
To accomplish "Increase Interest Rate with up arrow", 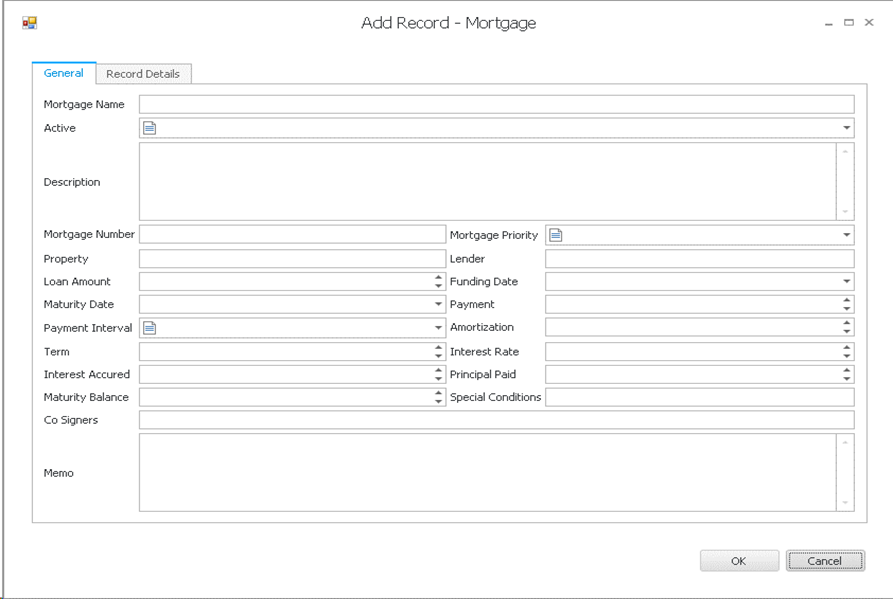I will [847, 347].
